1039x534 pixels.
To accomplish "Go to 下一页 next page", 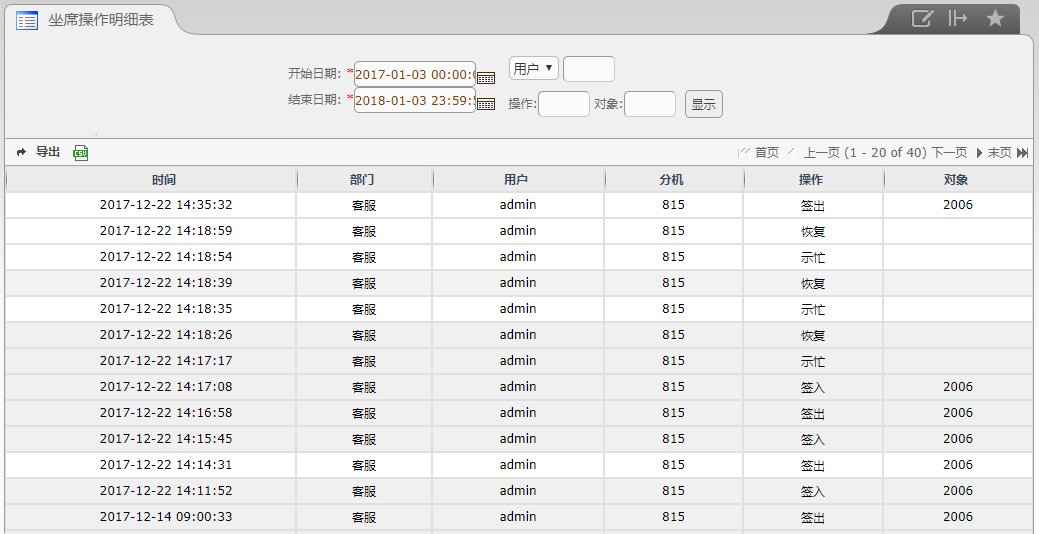I will 950,153.
